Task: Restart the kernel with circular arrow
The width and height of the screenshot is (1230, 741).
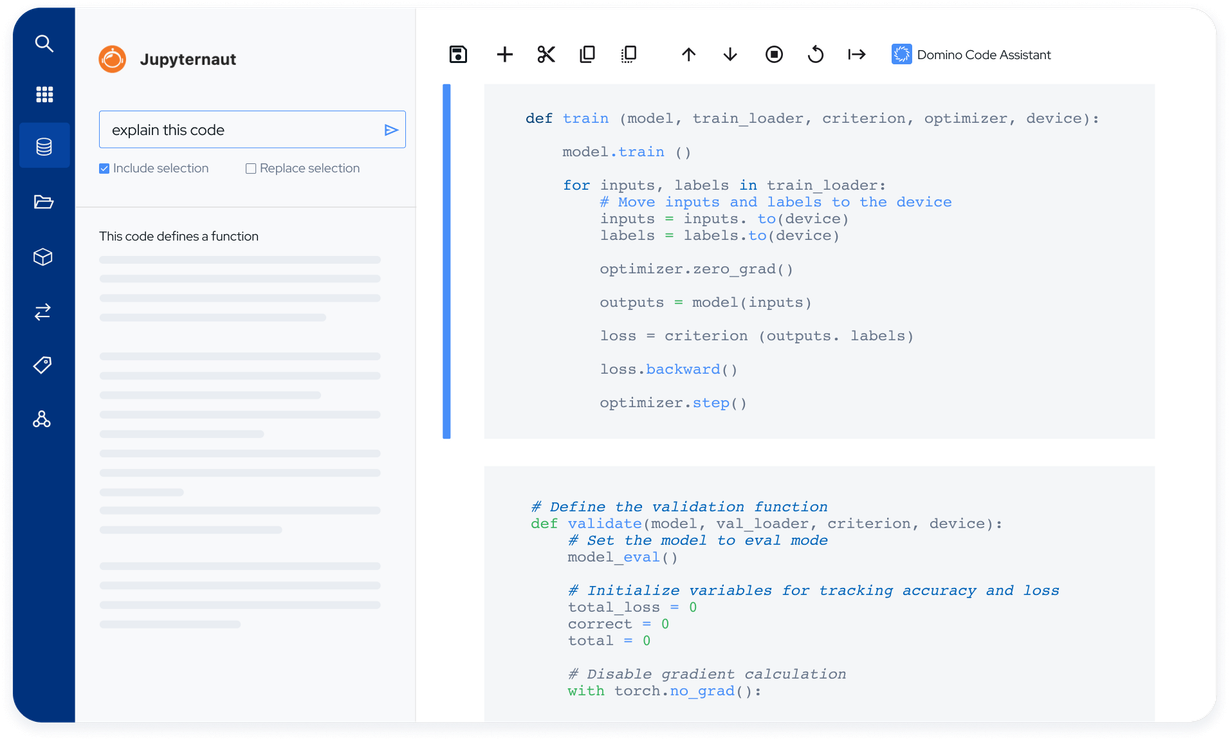Action: pyautogui.click(x=816, y=54)
